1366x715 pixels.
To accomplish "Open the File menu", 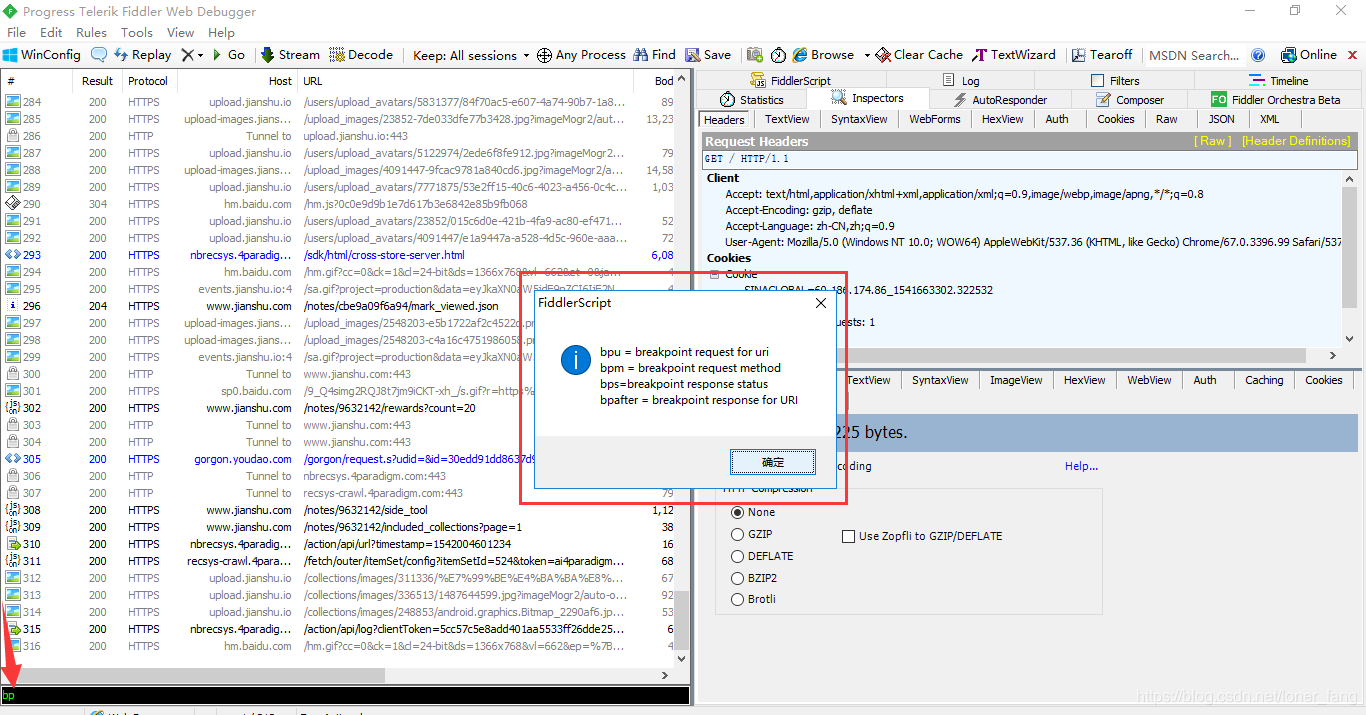I will click(17, 32).
